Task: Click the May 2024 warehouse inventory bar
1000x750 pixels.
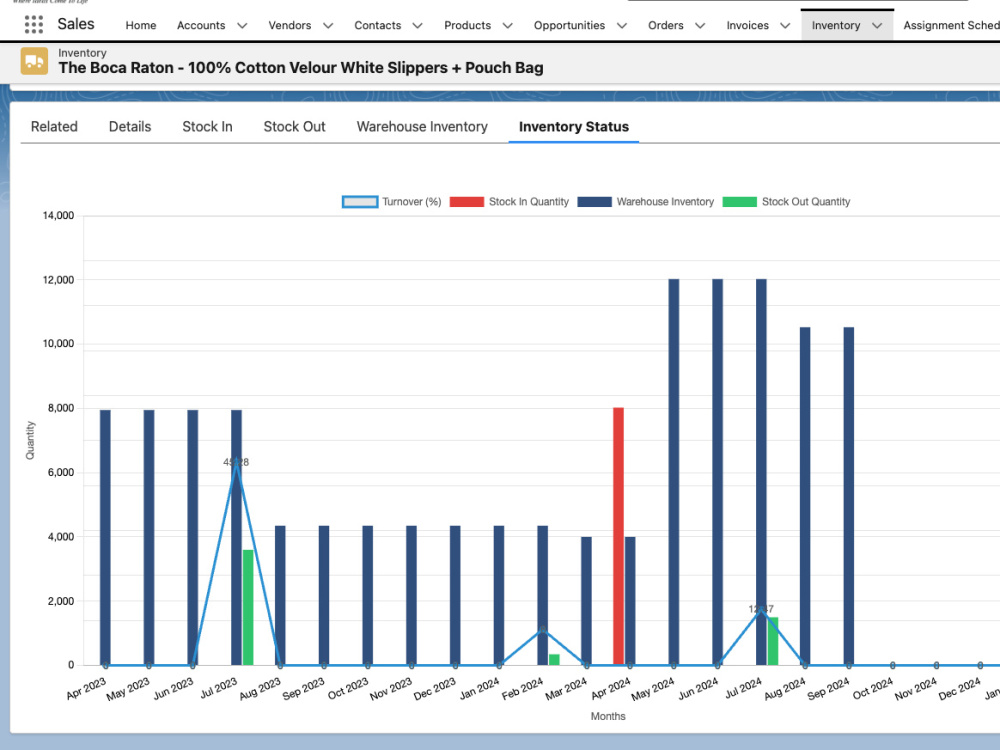Action: coord(674,472)
